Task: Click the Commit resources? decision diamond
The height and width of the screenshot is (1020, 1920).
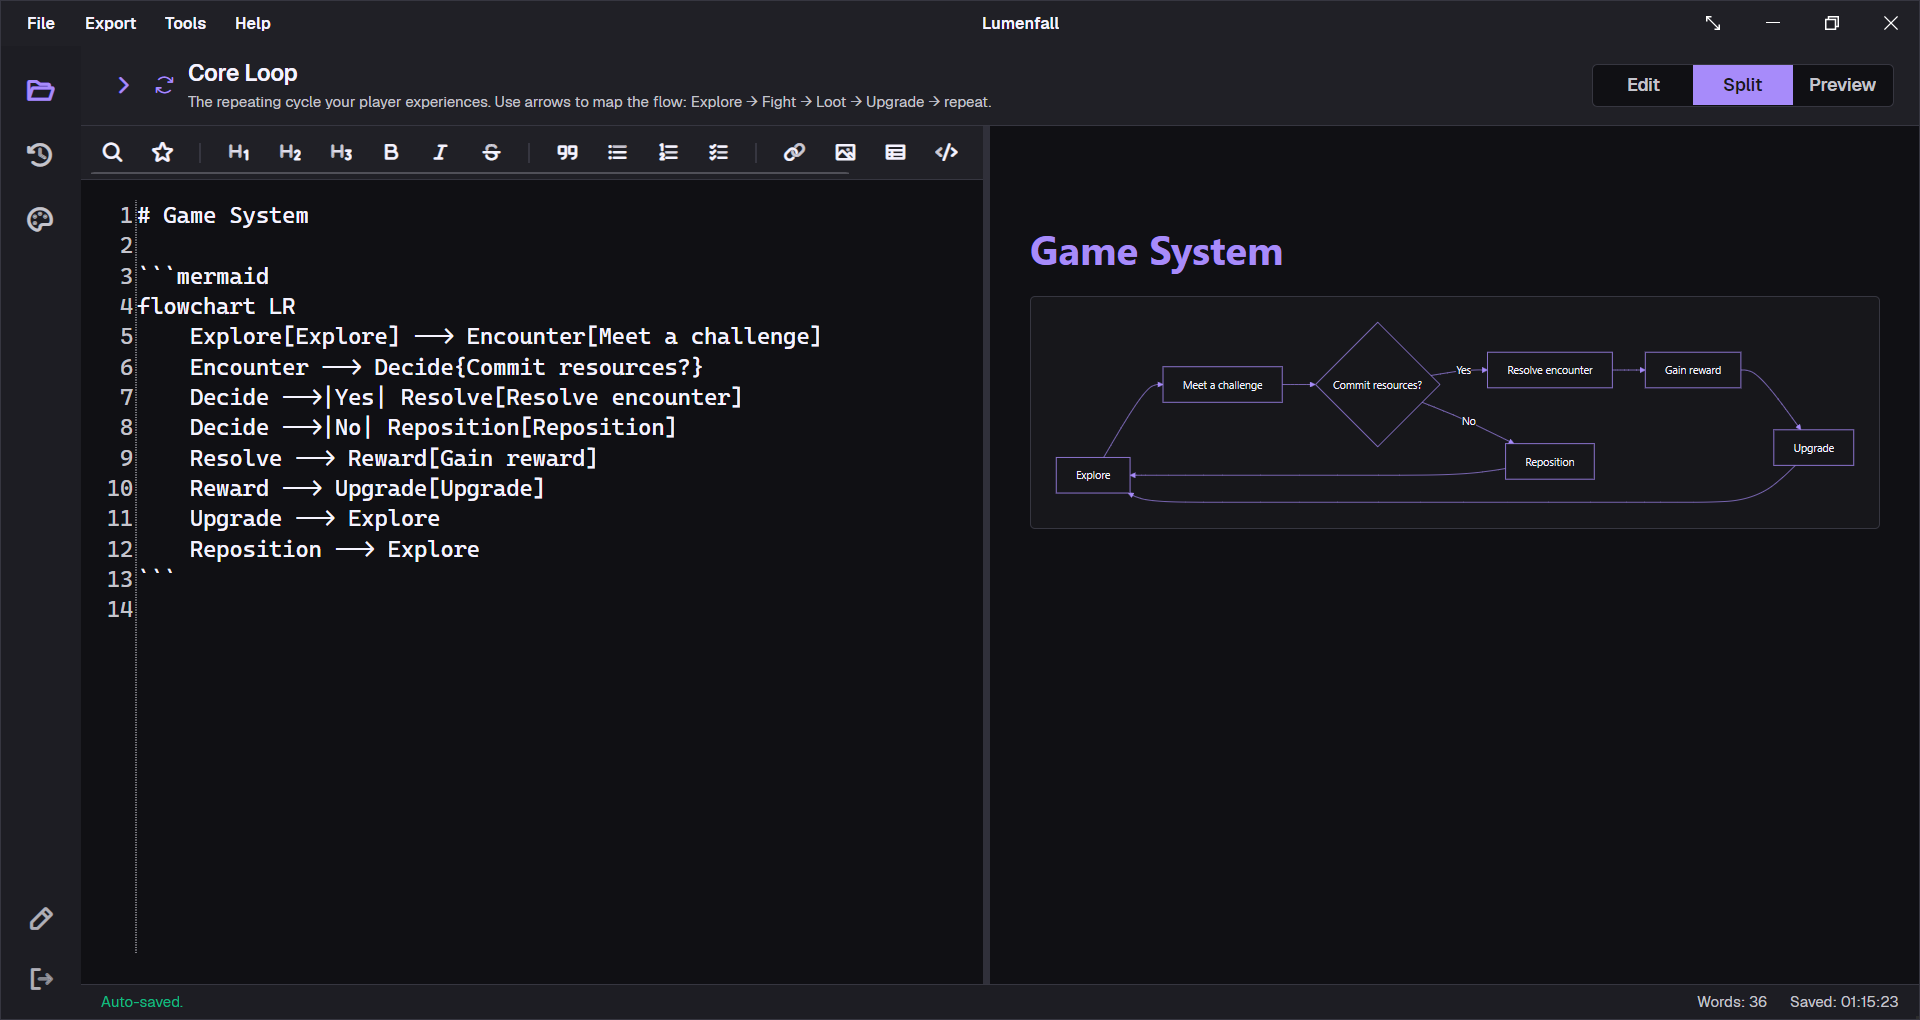Action: tap(1377, 385)
